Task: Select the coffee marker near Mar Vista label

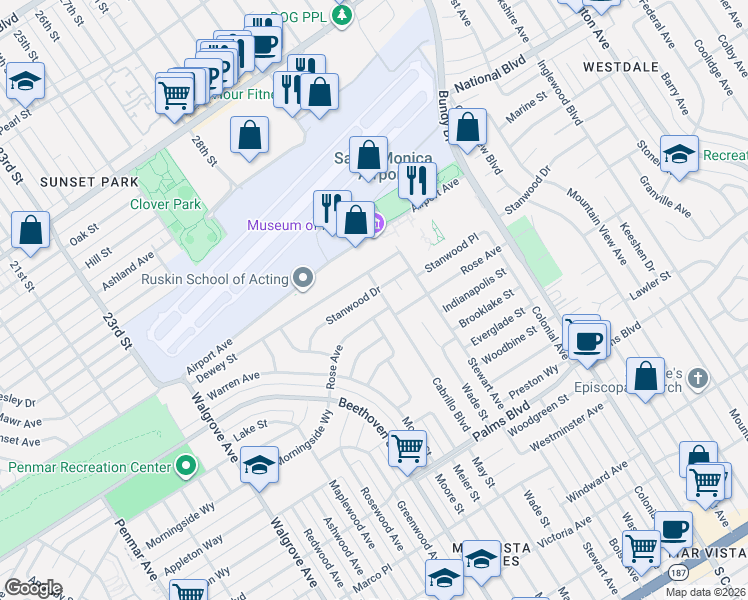Action: click(x=674, y=531)
